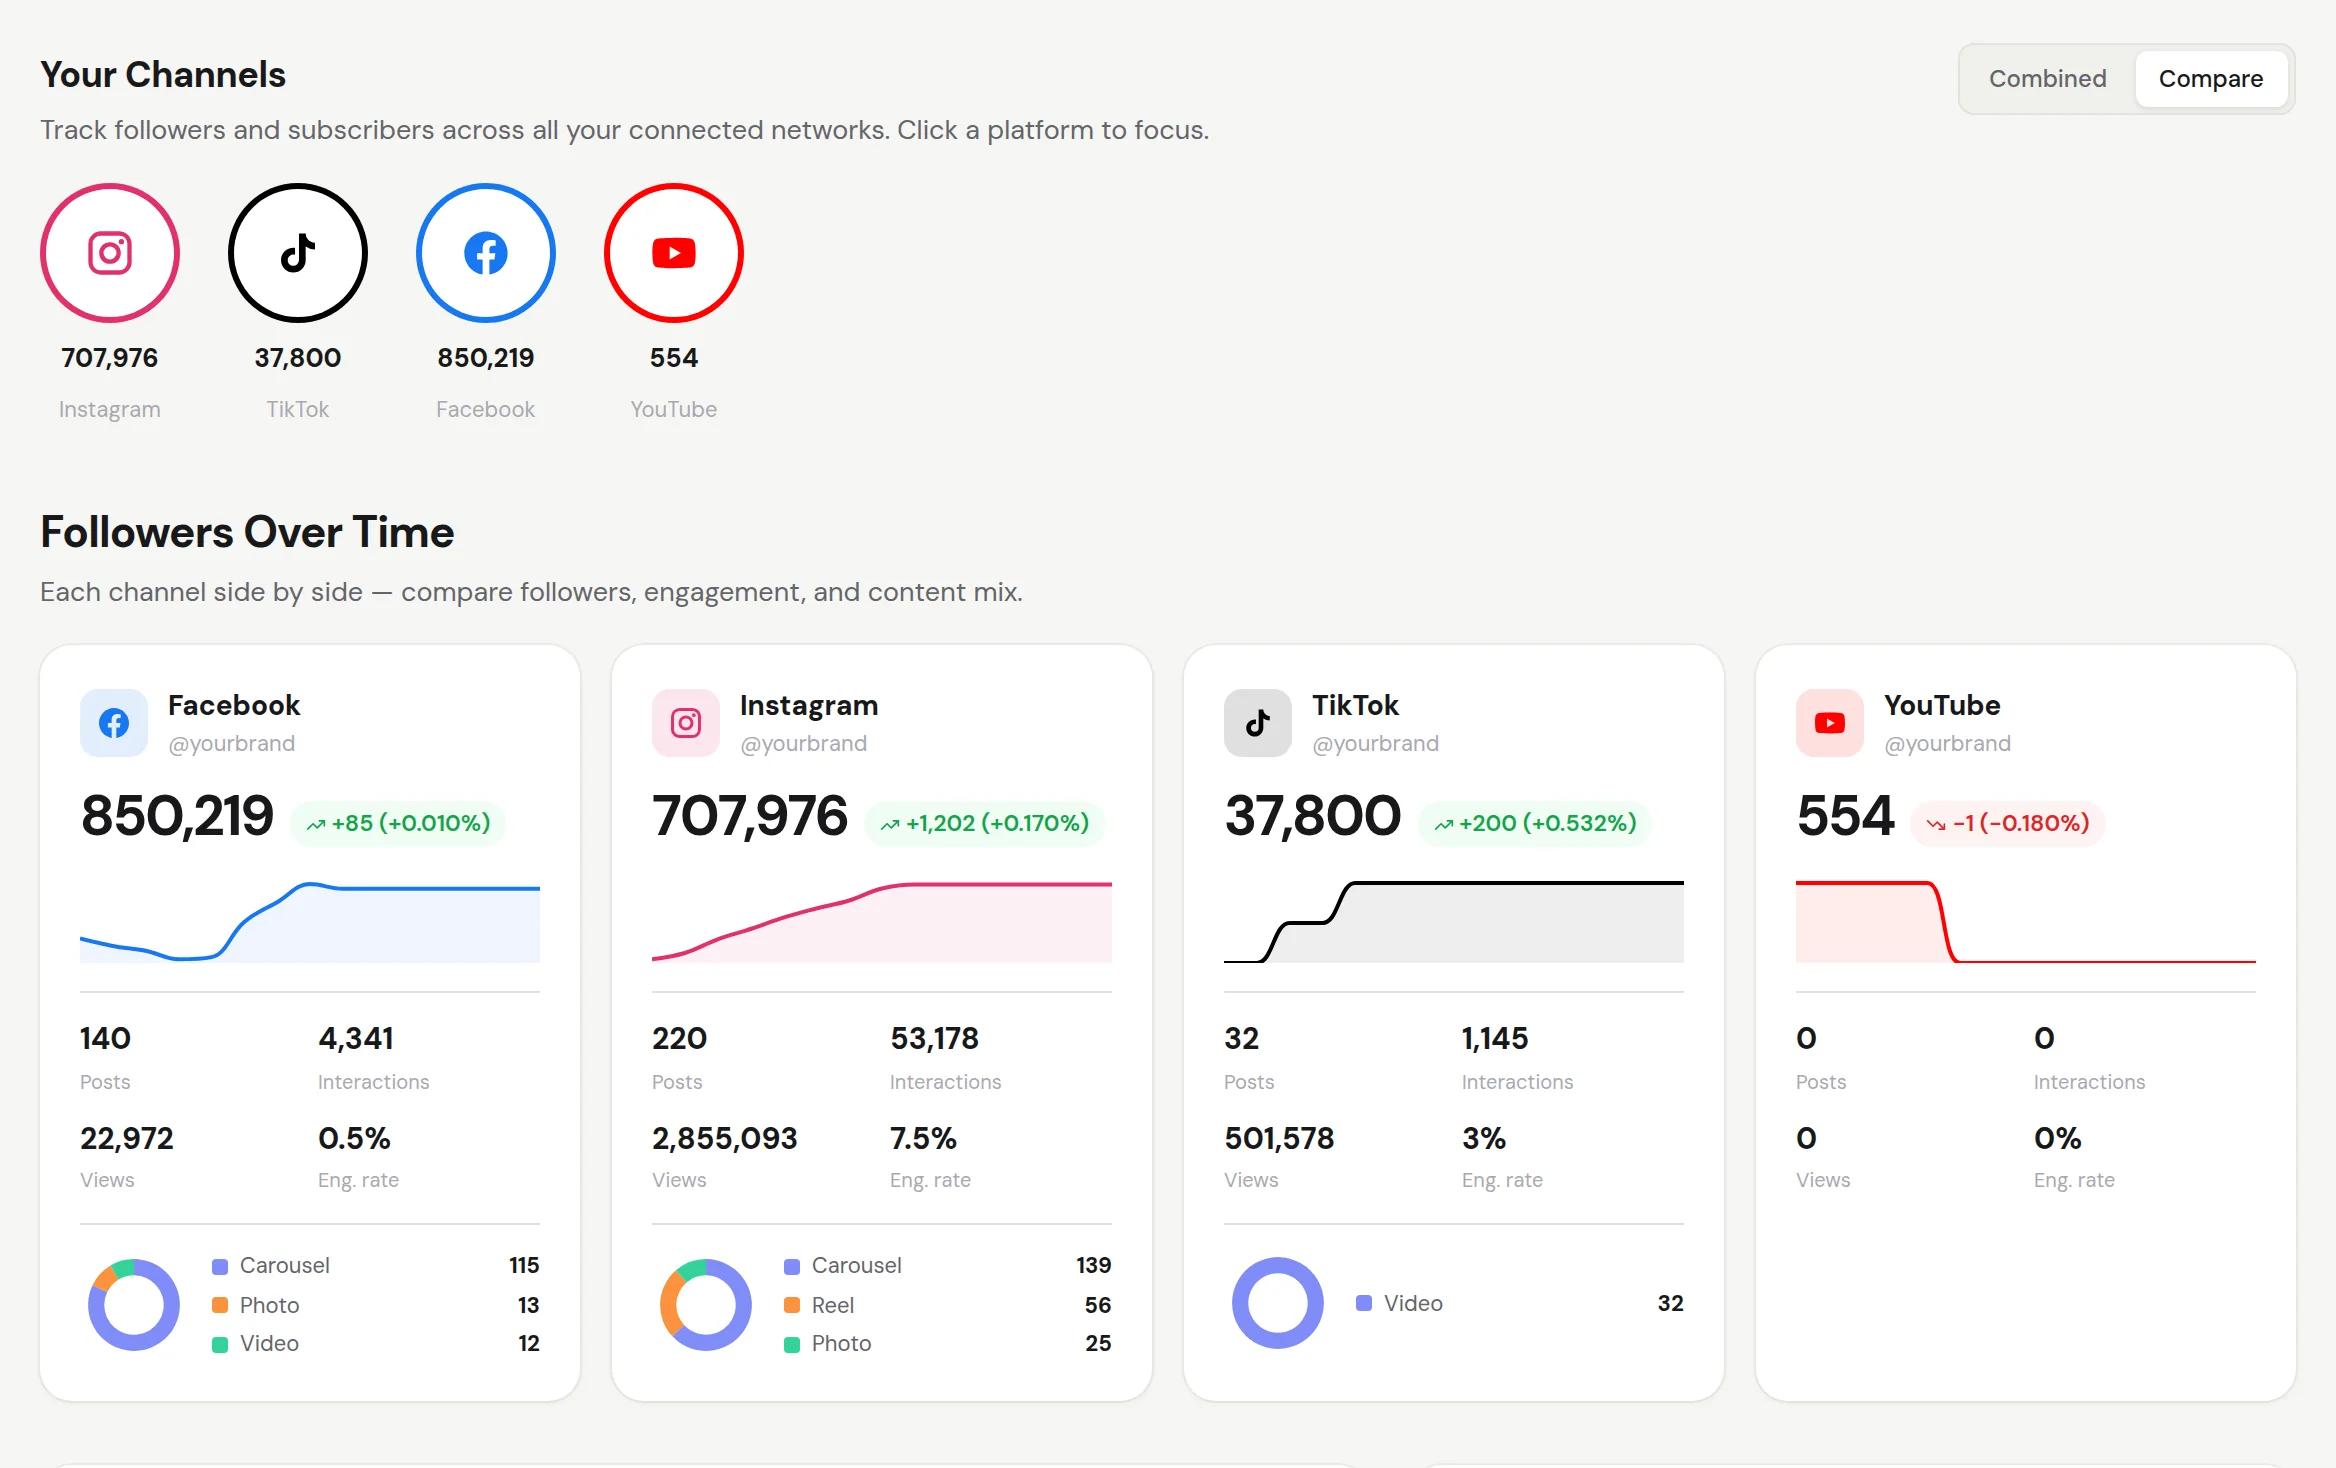Switch to the Combined view
Image resolution: width=2336 pixels, height=1468 pixels.
[2047, 79]
